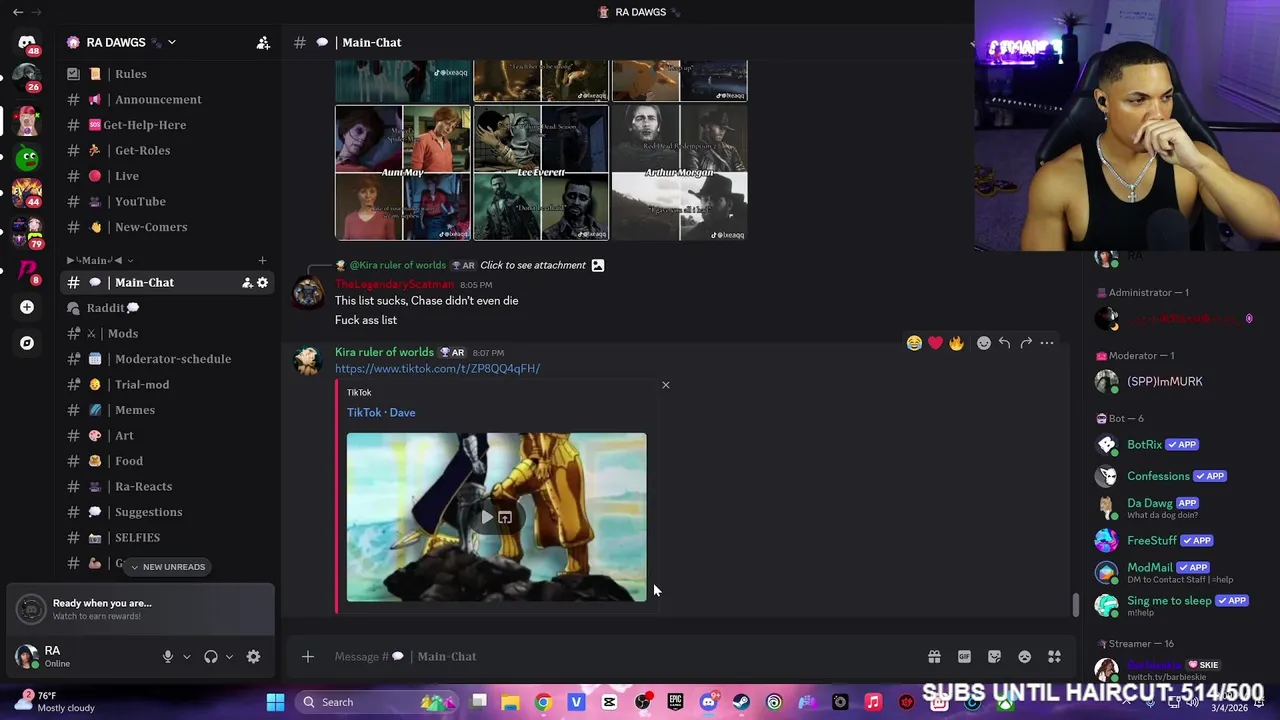The width and height of the screenshot is (1280, 720).
Task: Open the More options ellipsis on message
Action: [x=1047, y=343]
